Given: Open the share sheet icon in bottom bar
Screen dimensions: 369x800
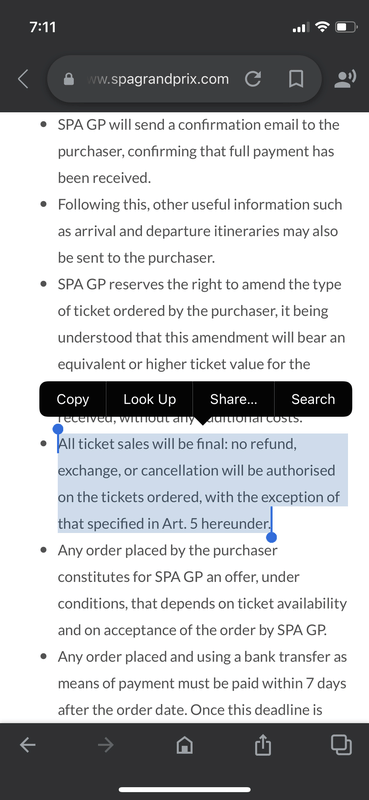Looking at the screenshot, I should [x=263, y=745].
